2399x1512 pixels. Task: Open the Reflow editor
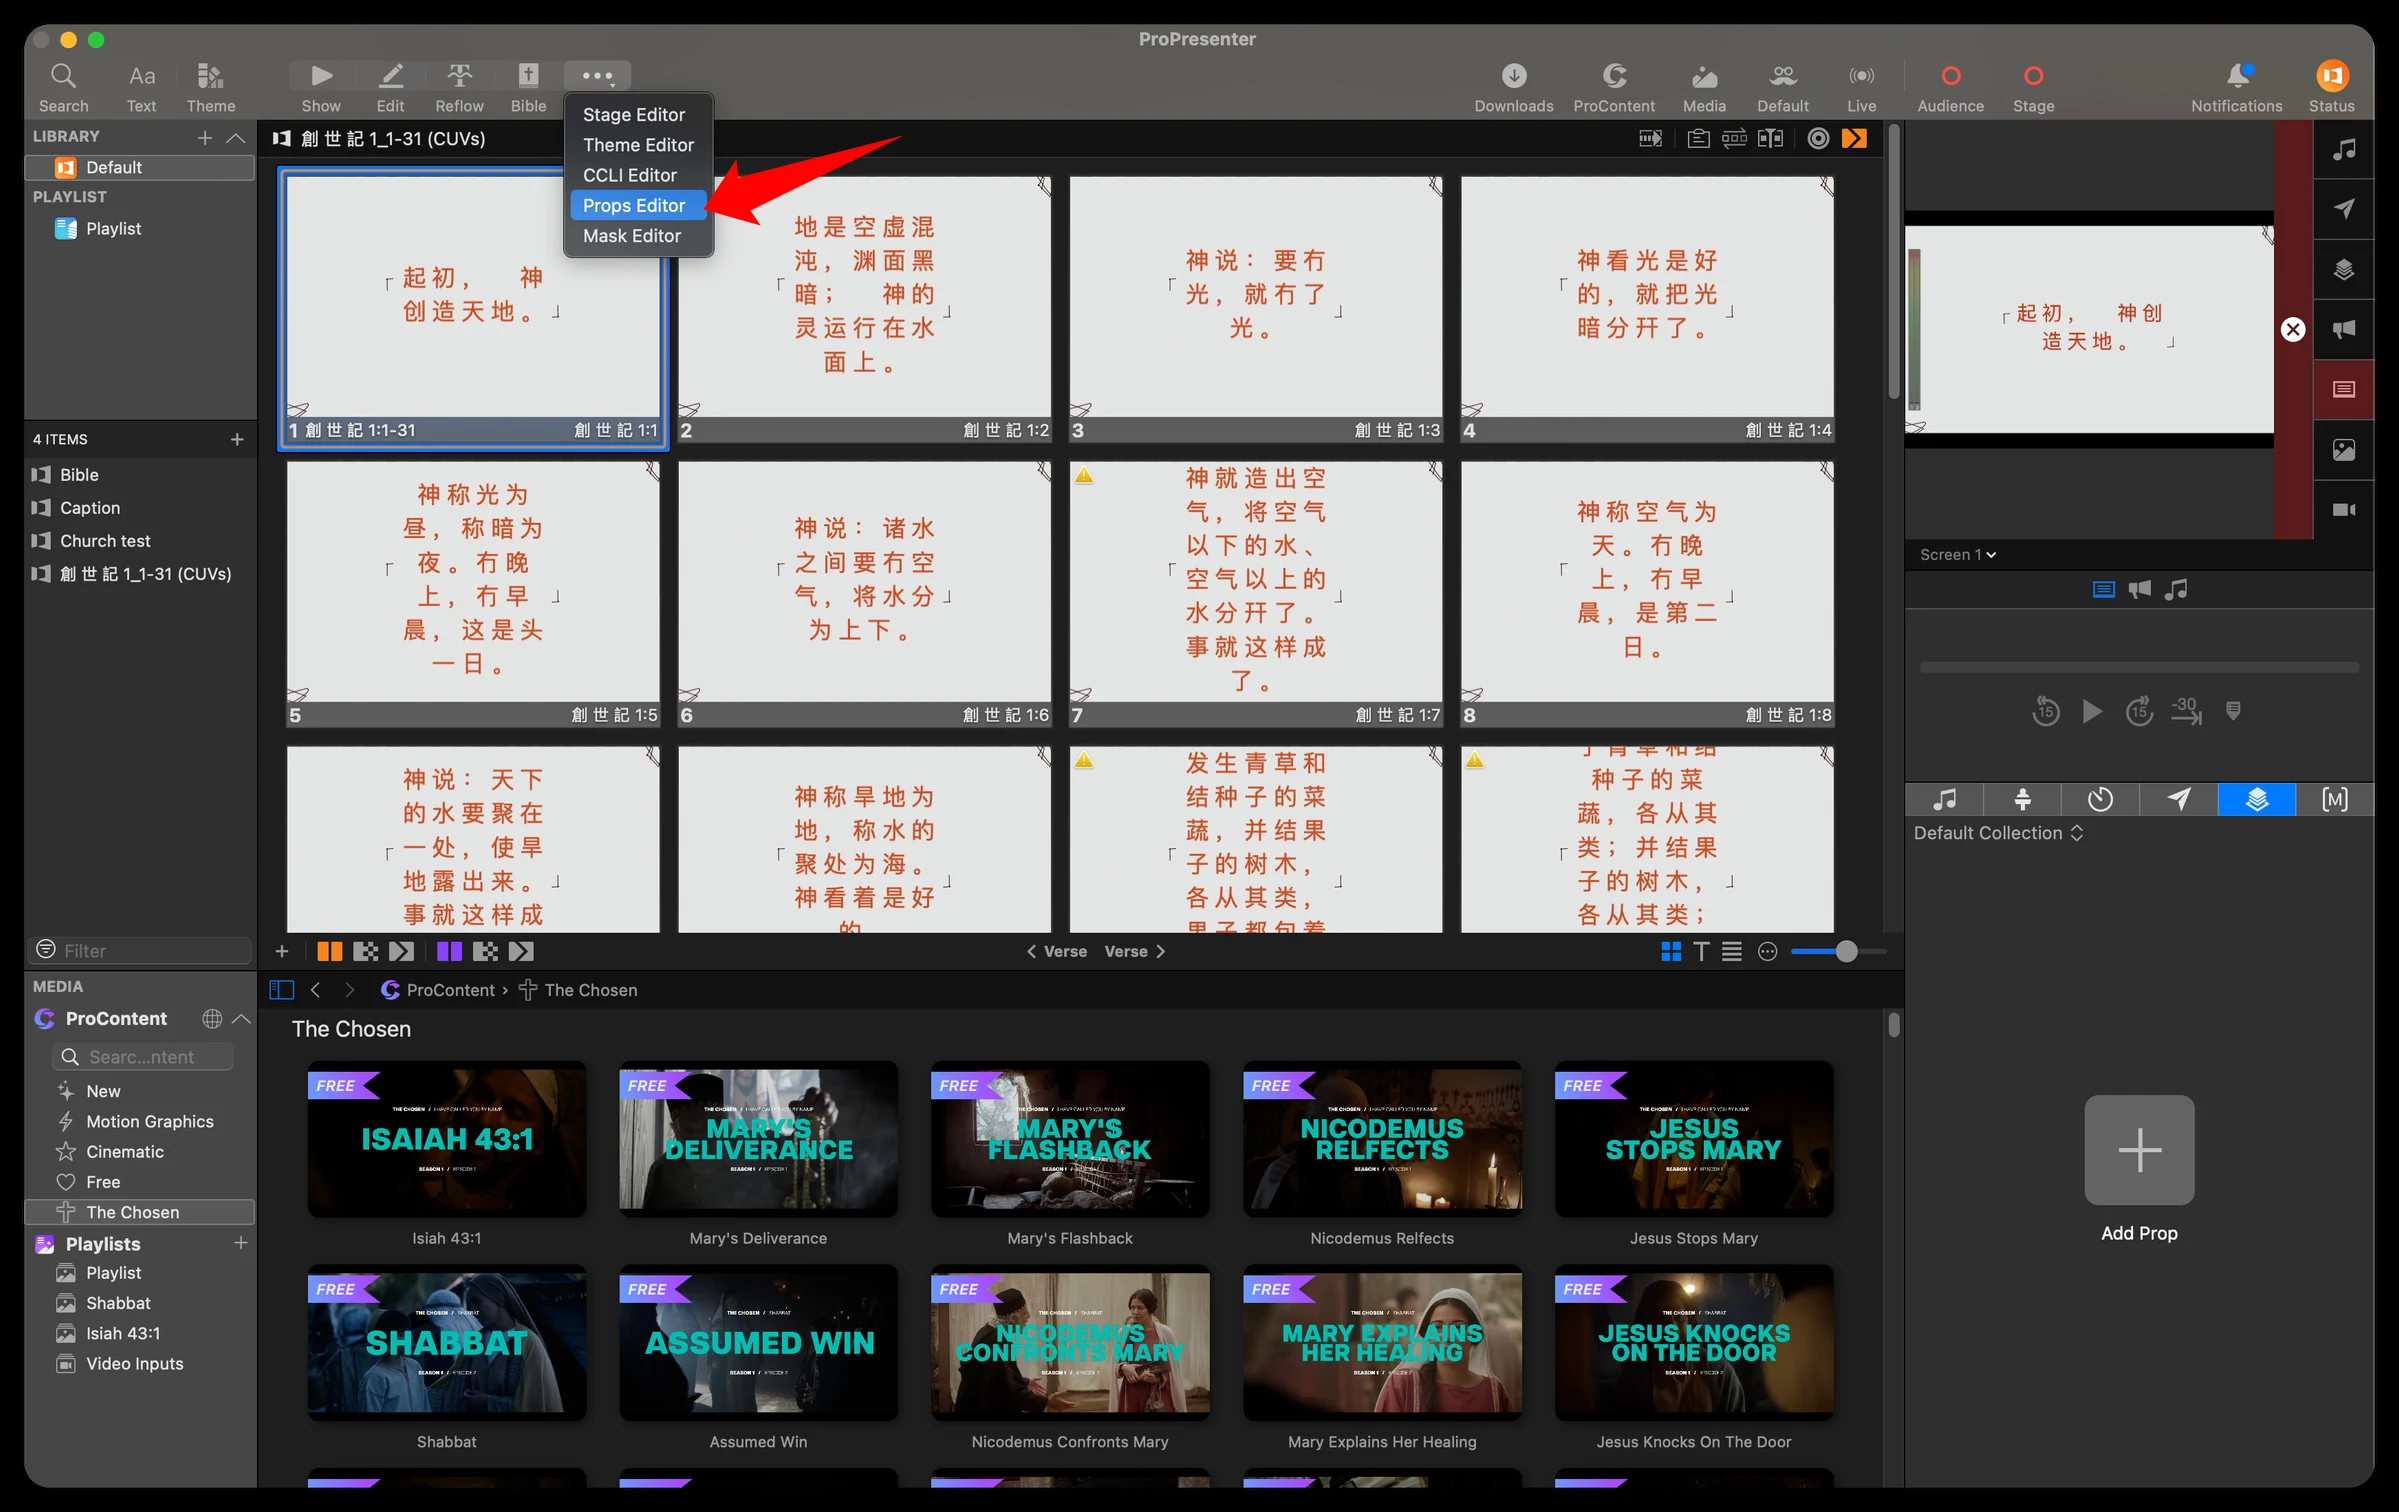(459, 87)
